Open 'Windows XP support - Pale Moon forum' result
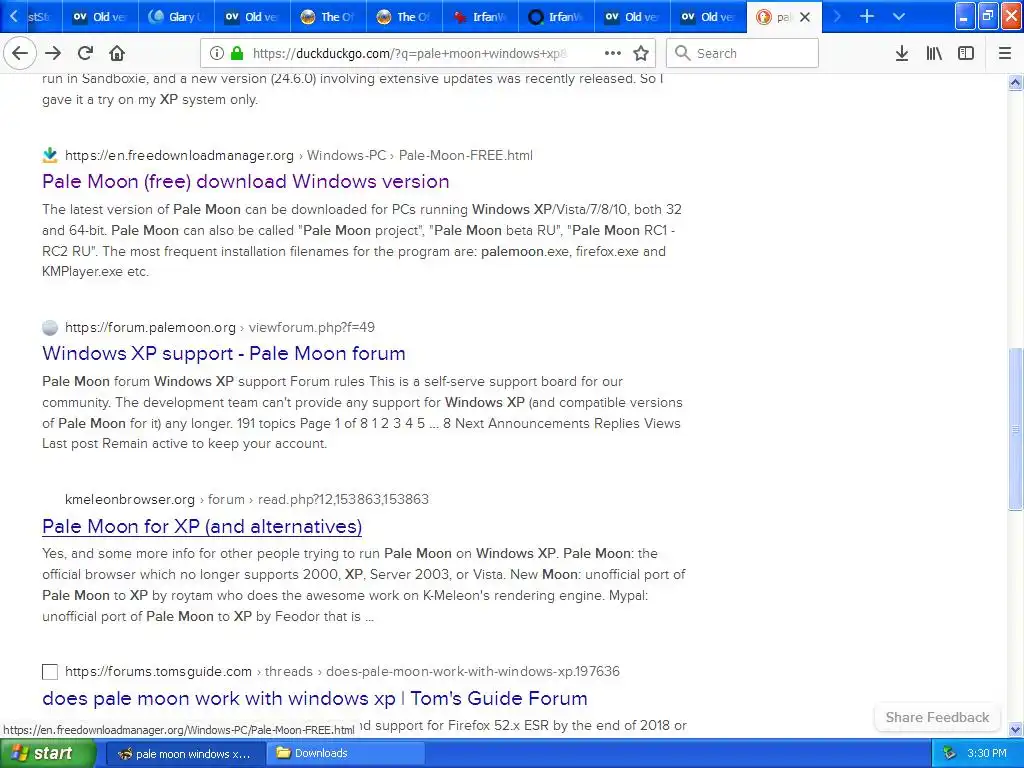Viewport: 1024px width, 768px height. tap(223, 353)
